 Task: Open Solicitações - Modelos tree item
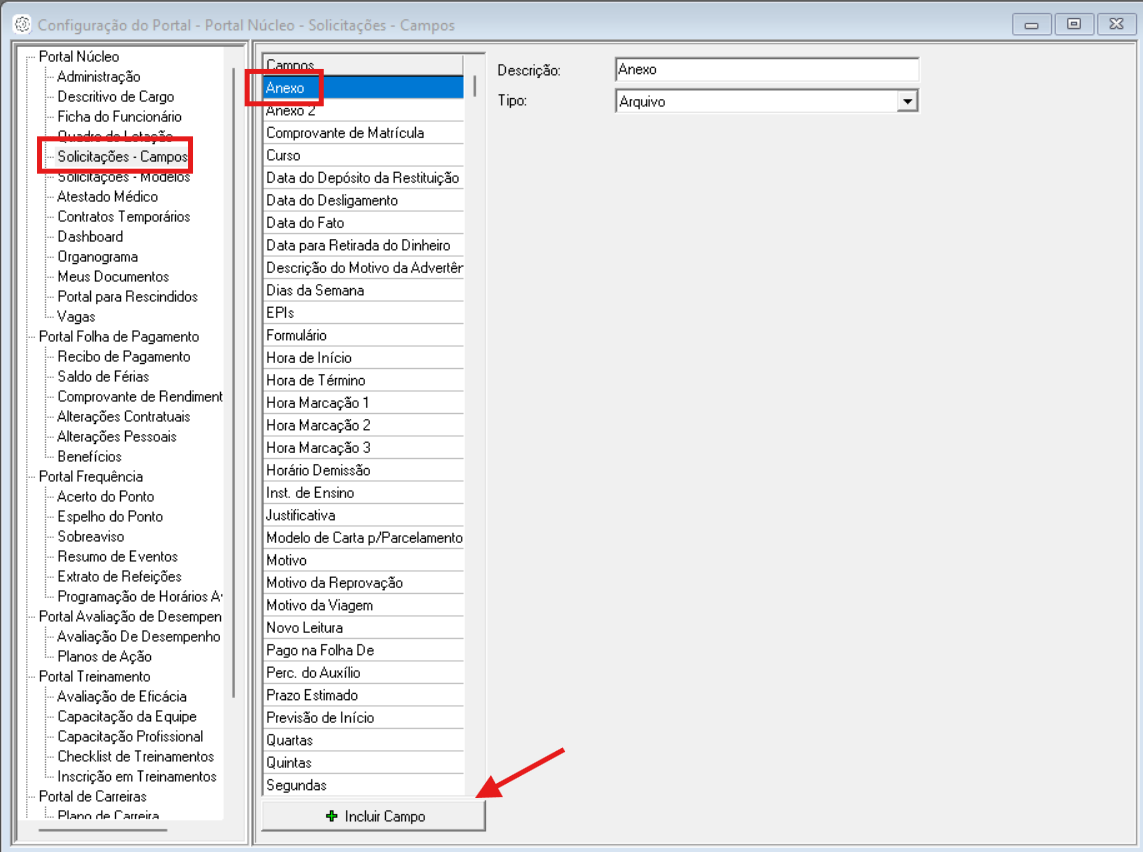pos(123,177)
